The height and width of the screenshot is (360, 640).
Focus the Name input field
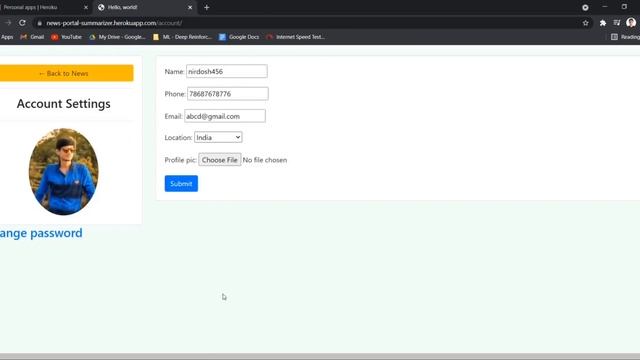227,71
